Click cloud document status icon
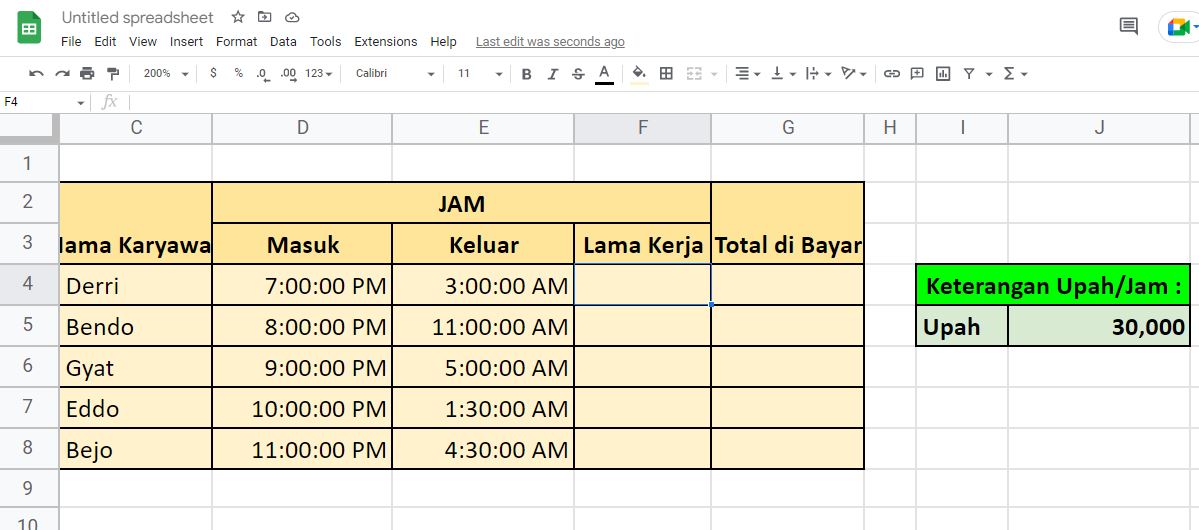This screenshot has width=1199, height=530. pyautogui.click(x=291, y=17)
